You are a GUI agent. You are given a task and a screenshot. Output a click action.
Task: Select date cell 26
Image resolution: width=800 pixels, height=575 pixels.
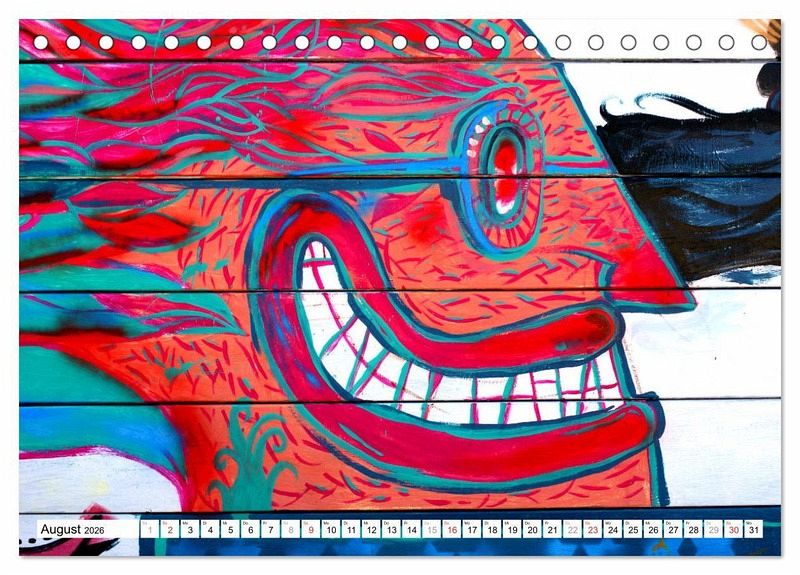coord(654,529)
